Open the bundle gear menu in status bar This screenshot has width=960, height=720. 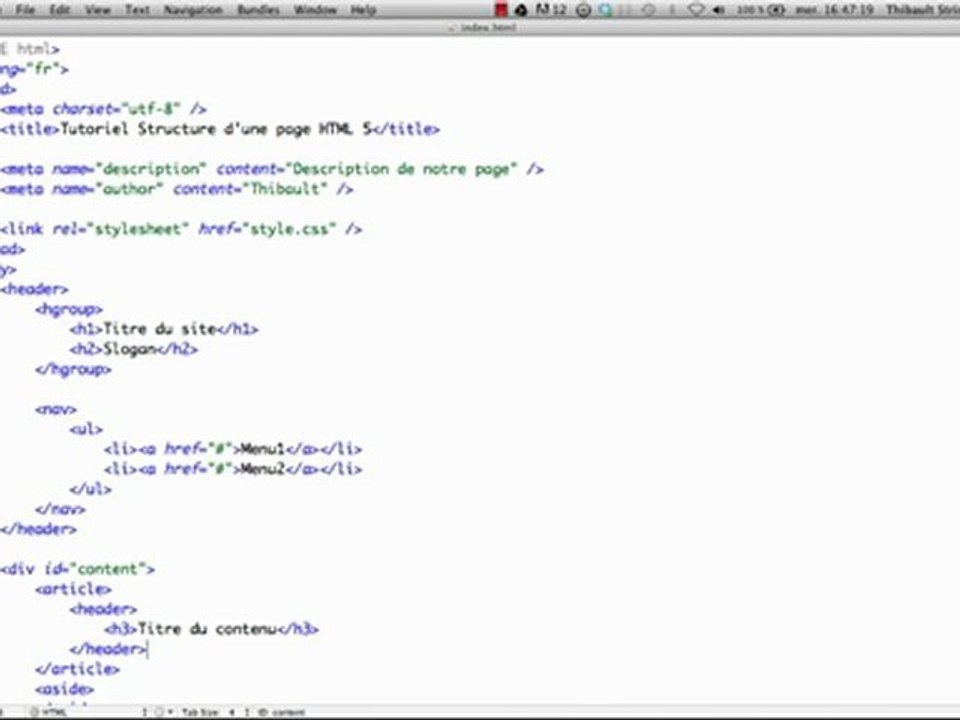[162, 712]
